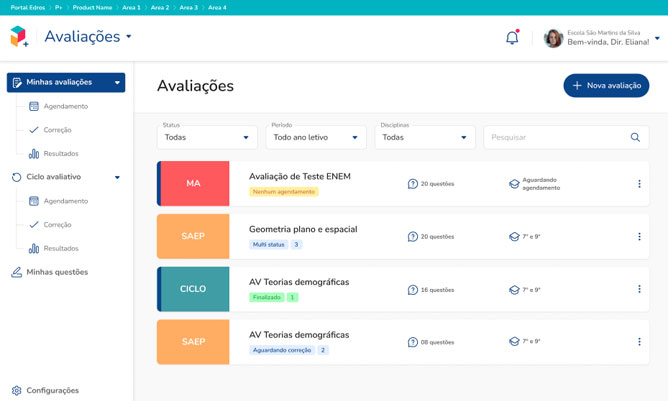This screenshot has width=668, height=401.
Task: Click the checkmark icon under Minhas avaliações
Action: pyautogui.click(x=34, y=130)
